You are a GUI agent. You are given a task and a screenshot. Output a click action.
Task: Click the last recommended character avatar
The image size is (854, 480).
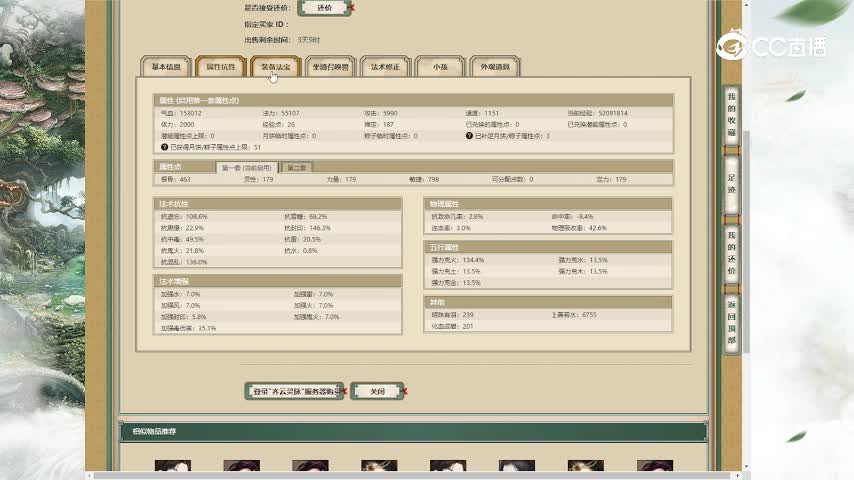coord(655,470)
